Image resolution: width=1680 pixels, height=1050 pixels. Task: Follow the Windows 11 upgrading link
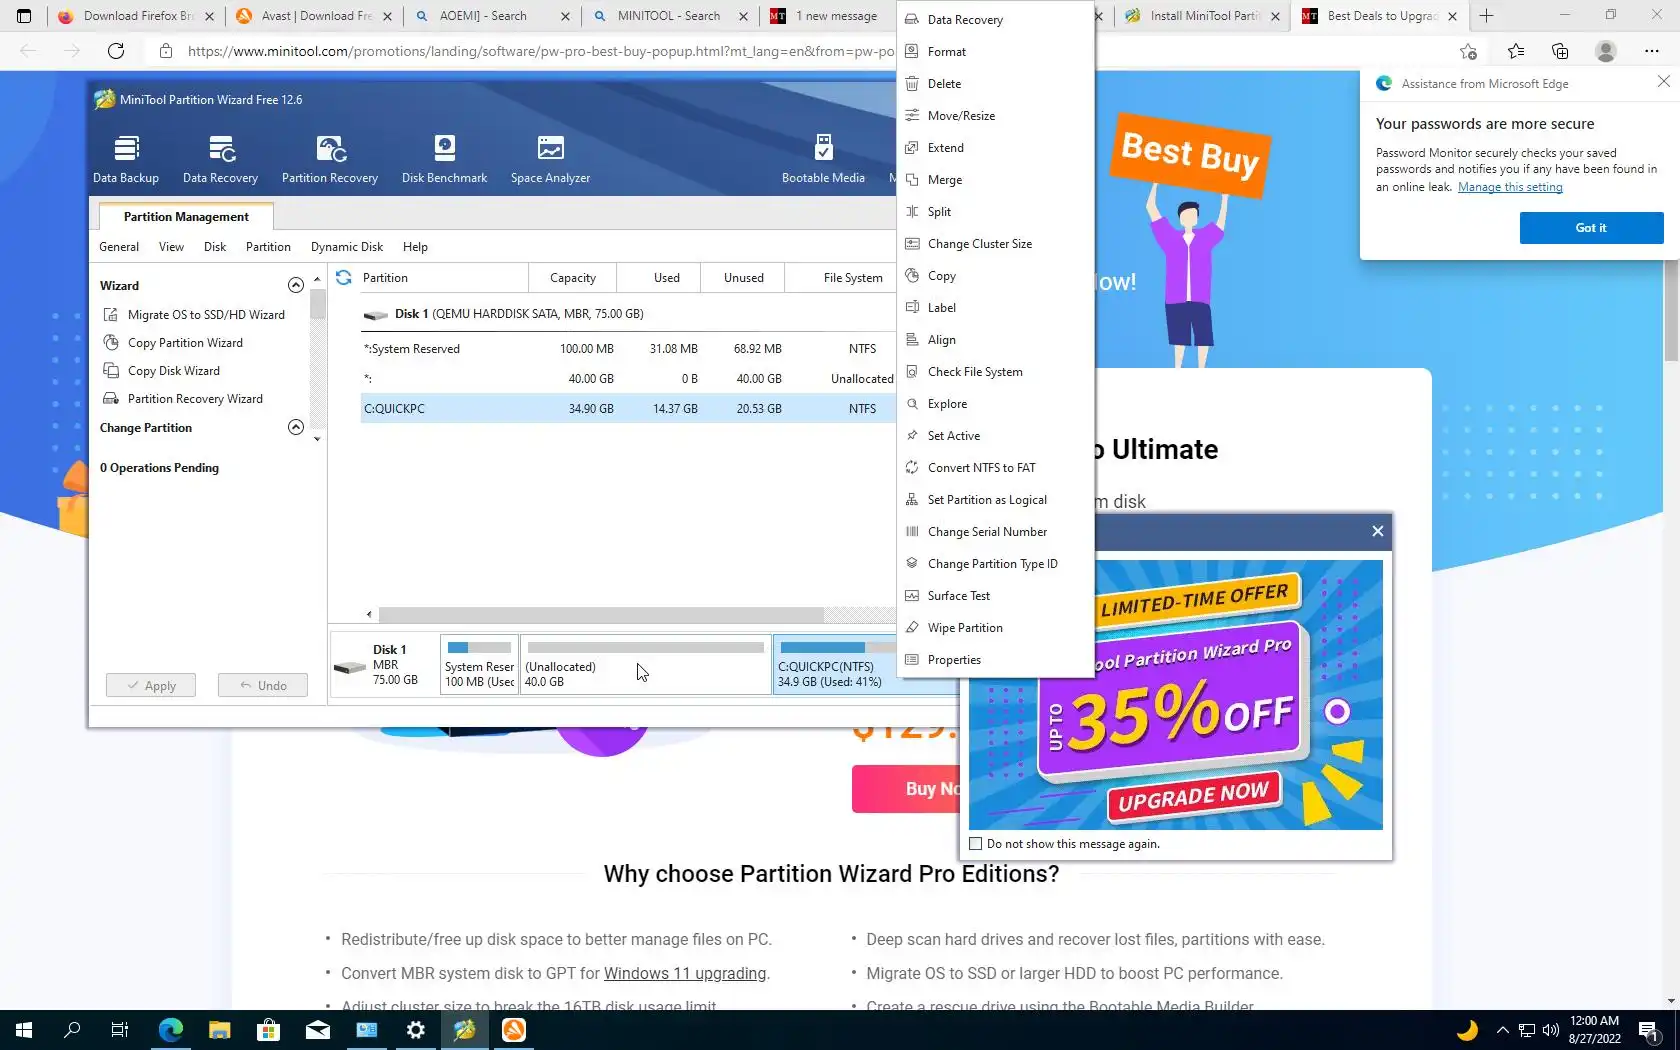[685, 973]
